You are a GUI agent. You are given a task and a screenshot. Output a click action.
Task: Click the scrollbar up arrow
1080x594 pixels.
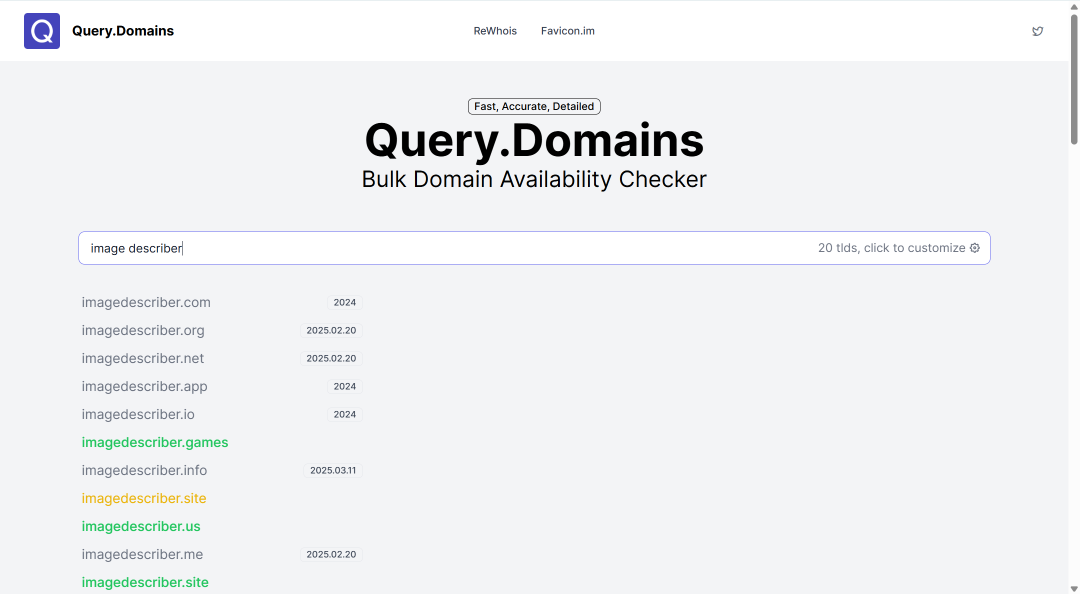point(1074,6)
